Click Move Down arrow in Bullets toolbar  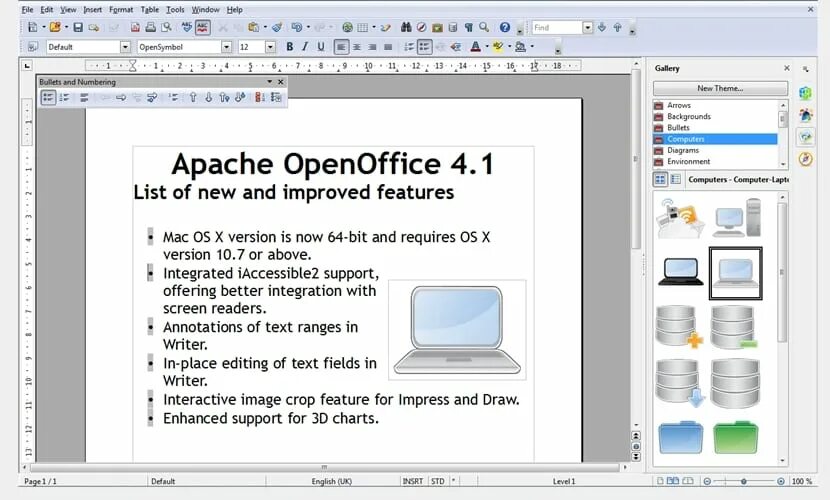coord(209,97)
